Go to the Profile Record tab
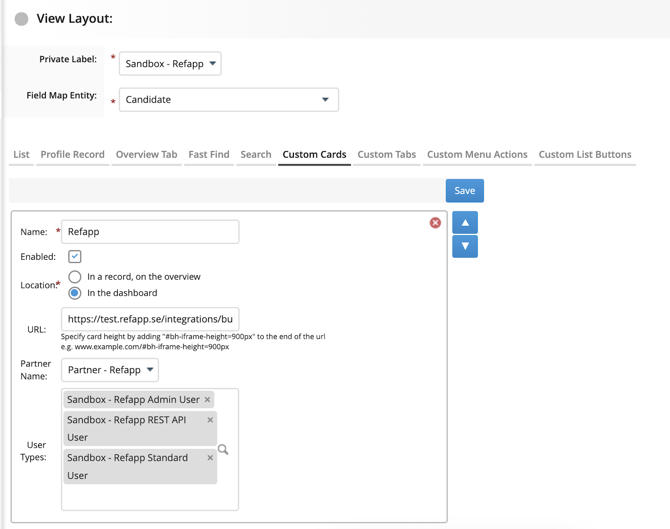670x529 pixels. [x=72, y=155]
